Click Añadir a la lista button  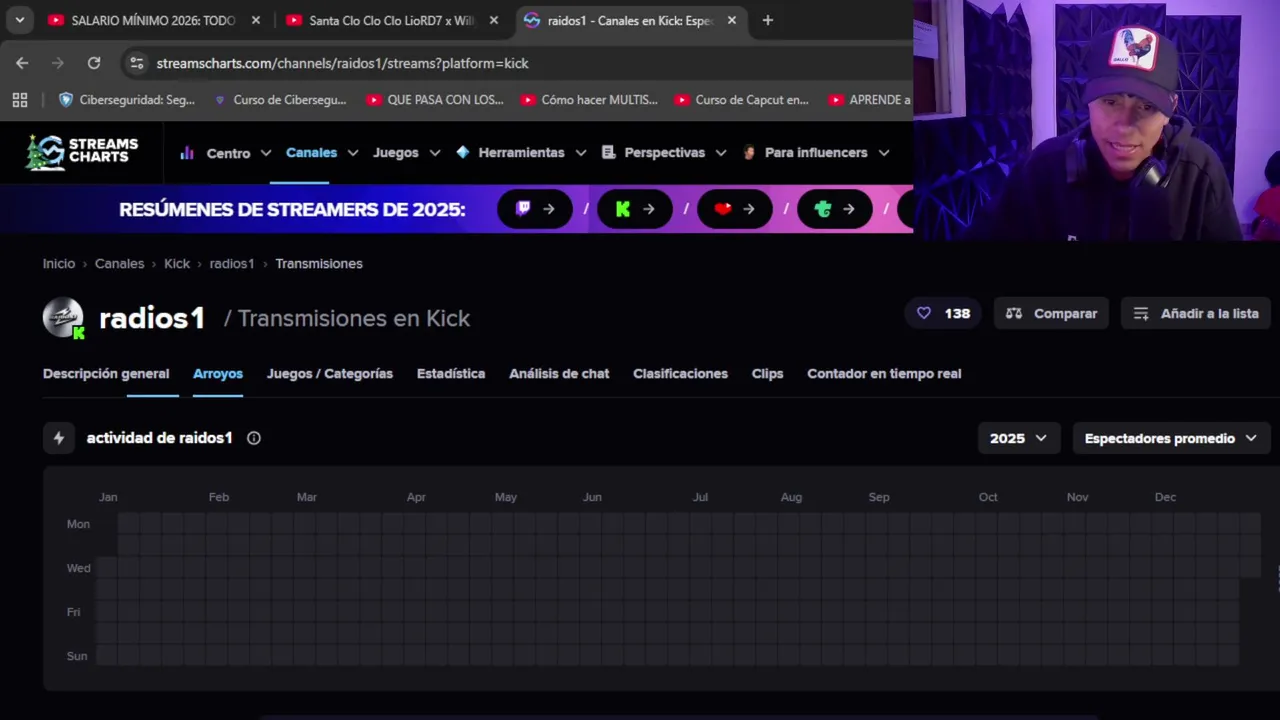point(1195,314)
